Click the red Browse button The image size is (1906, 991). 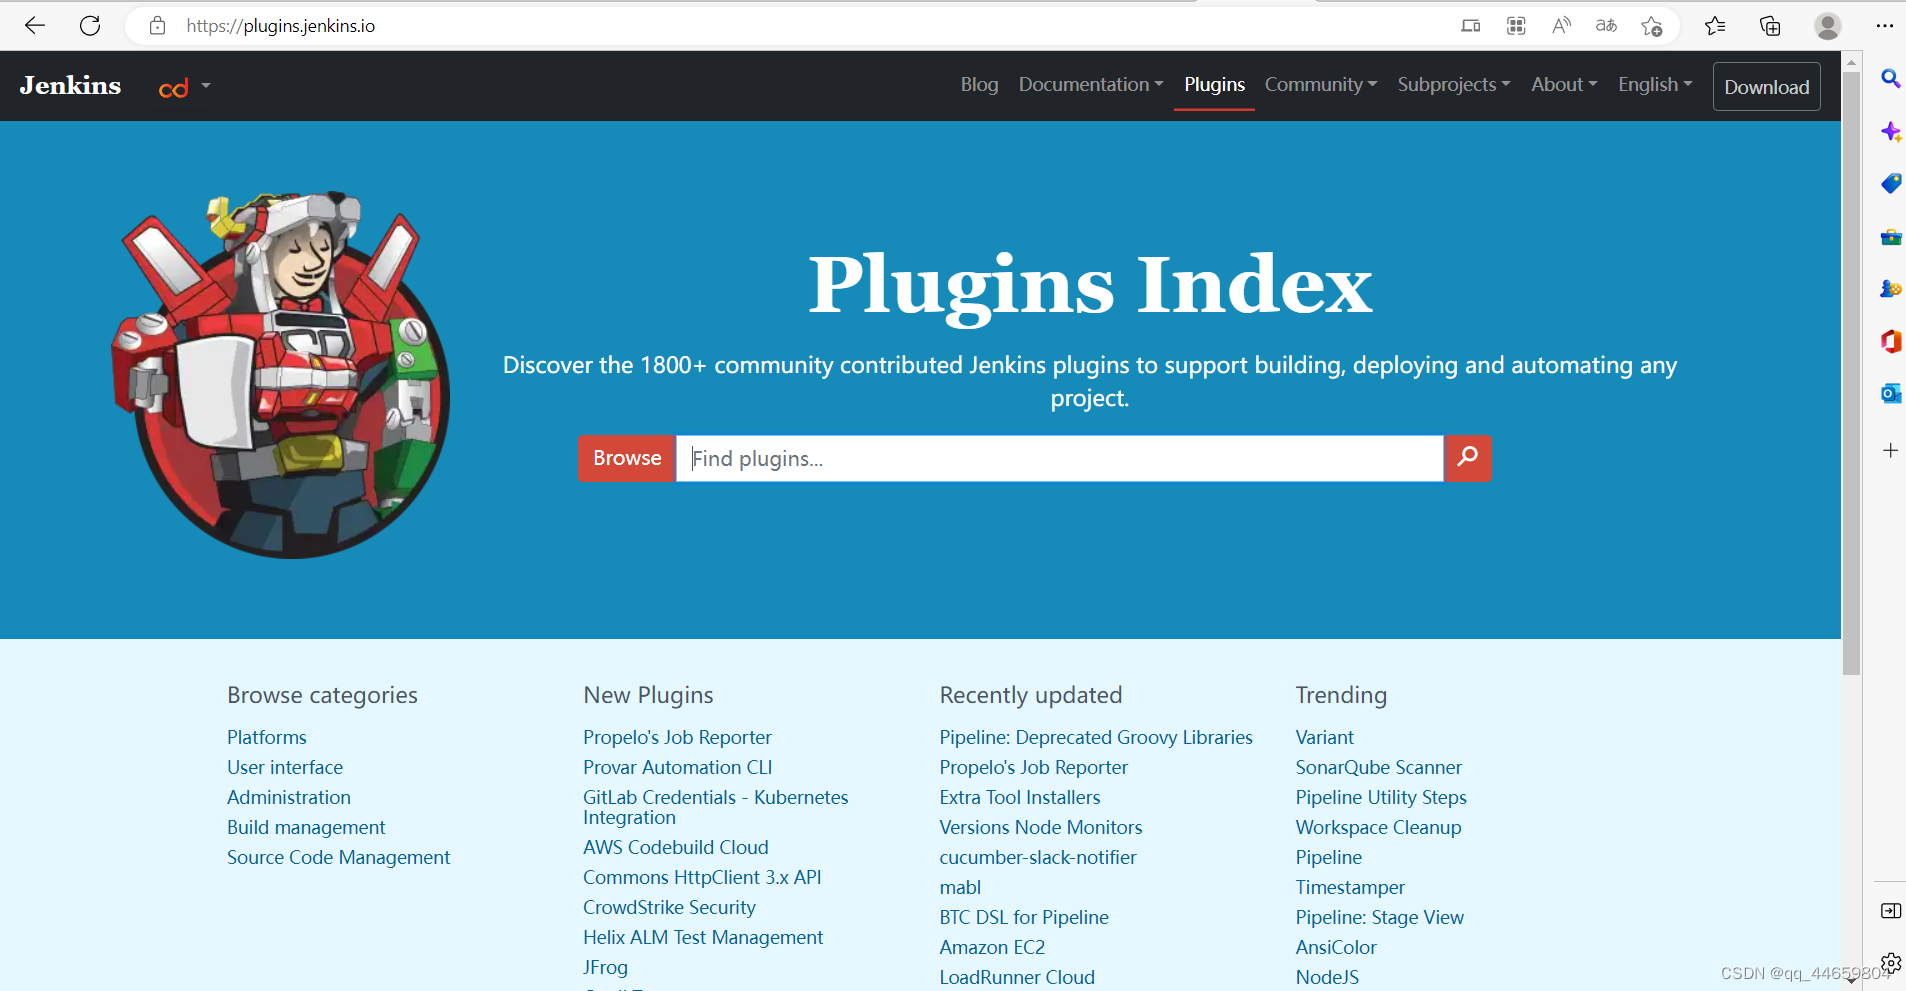tap(627, 458)
